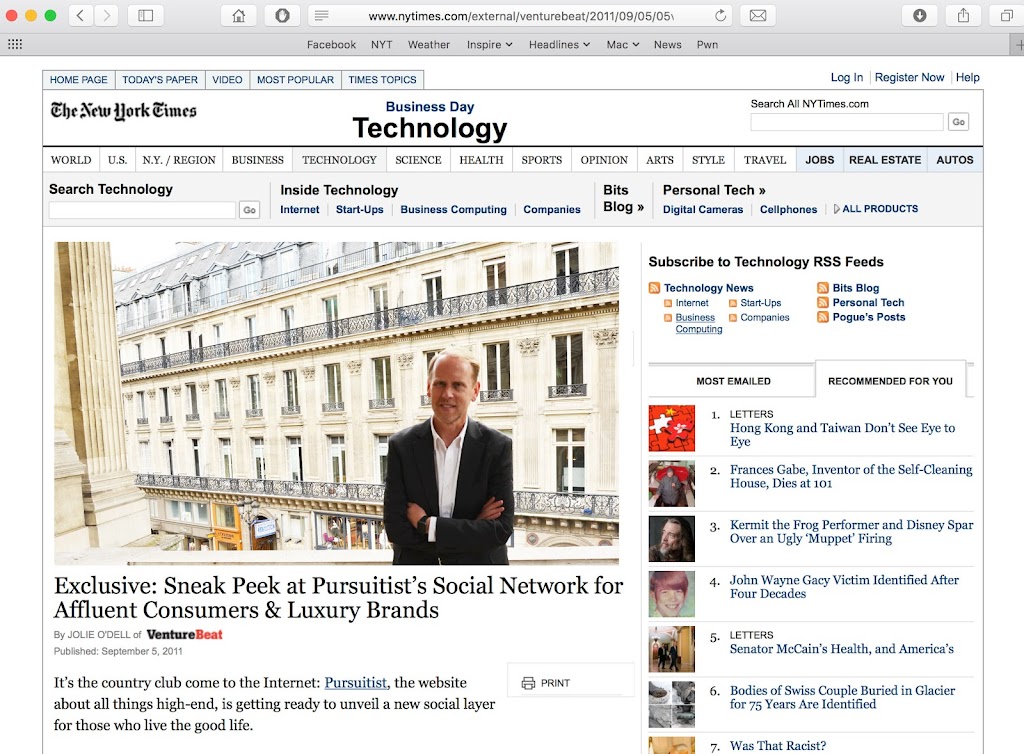Click the 1Password extension icon
This screenshot has width=1024, height=754.
[282, 15]
